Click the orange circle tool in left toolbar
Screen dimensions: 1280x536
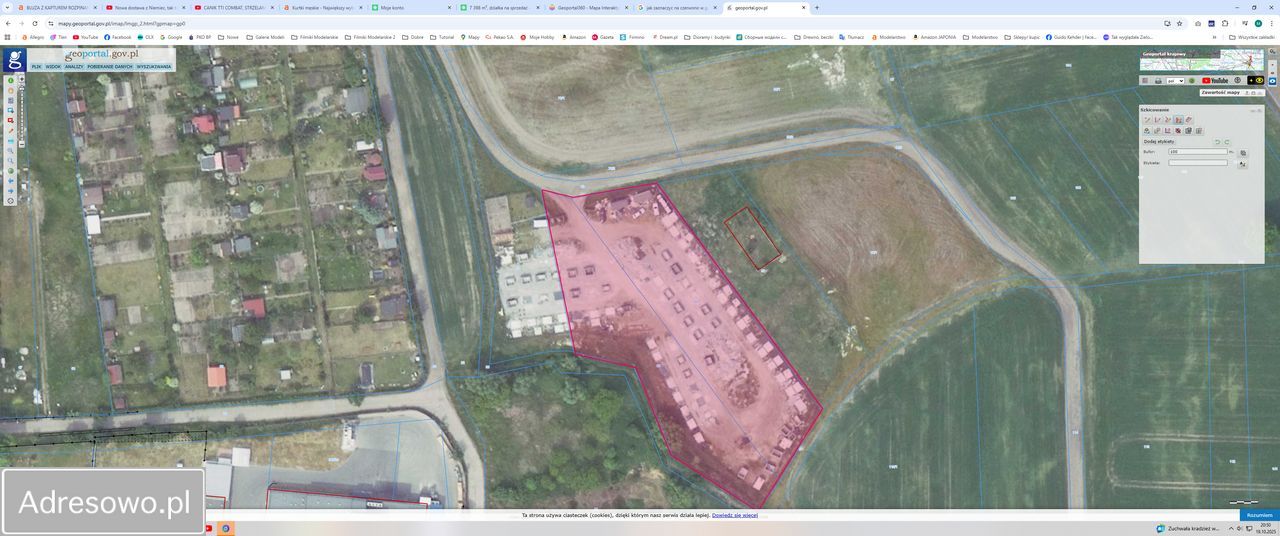[11, 90]
